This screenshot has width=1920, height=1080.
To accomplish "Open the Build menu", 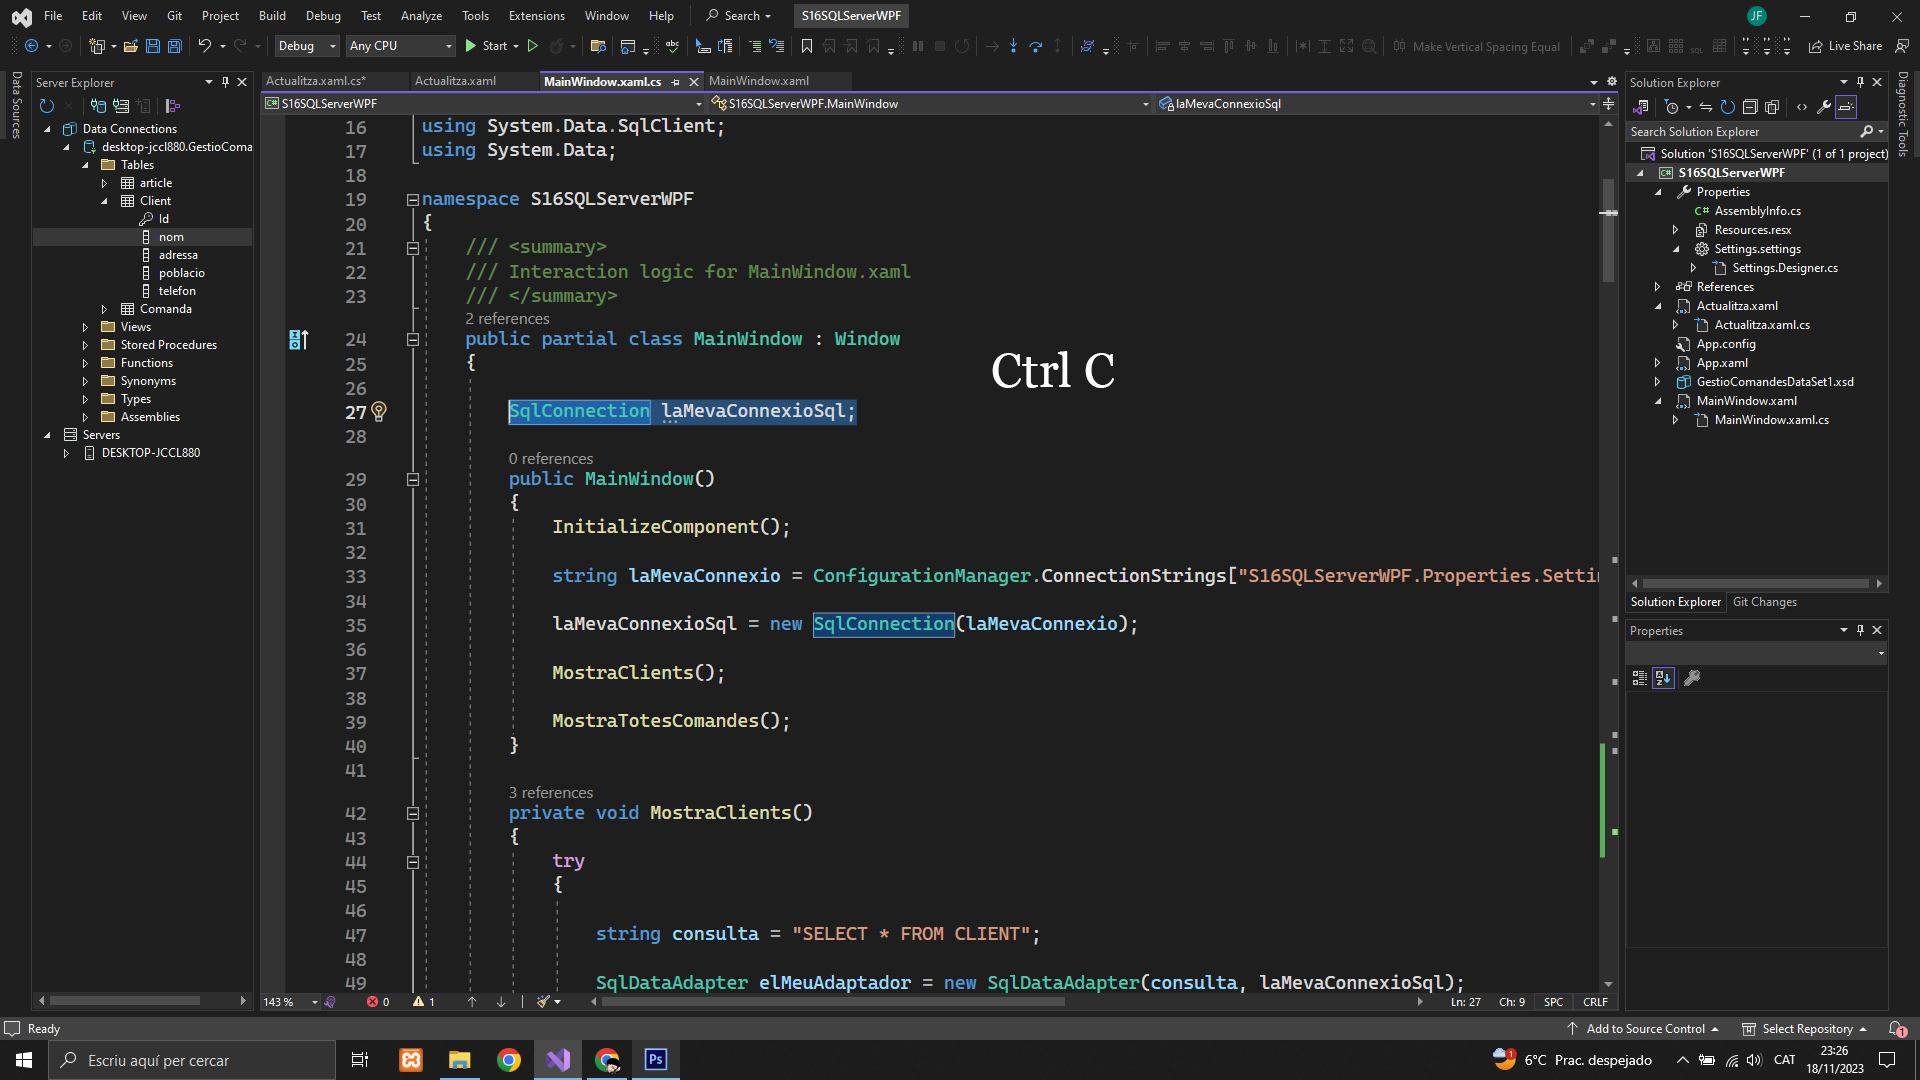I will [272, 15].
